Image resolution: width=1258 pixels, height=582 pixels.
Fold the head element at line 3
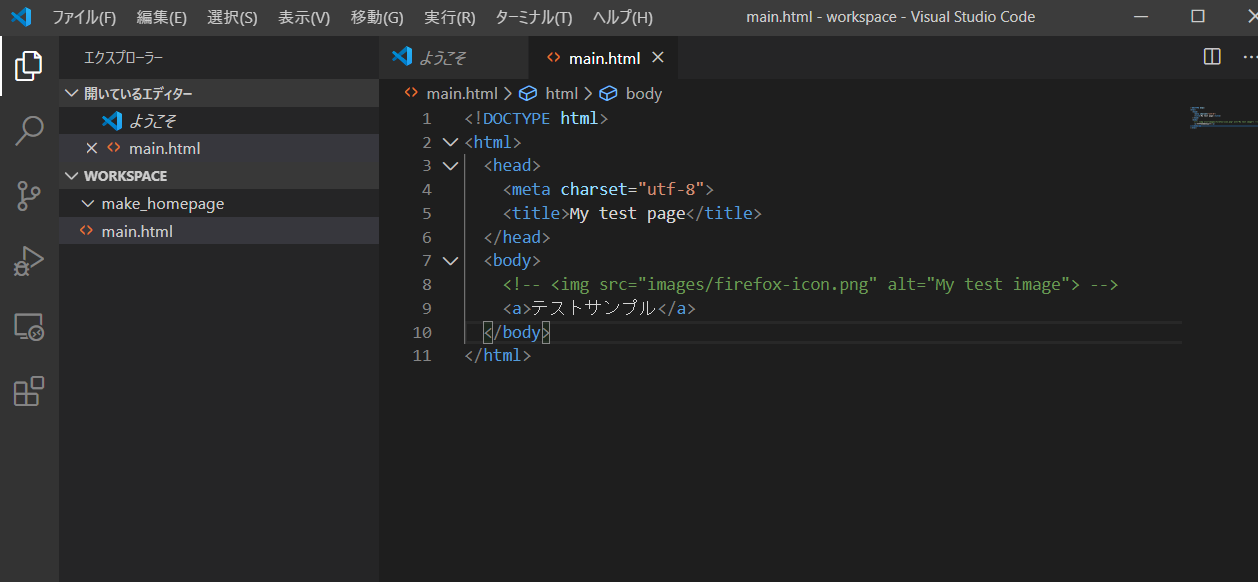point(450,166)
